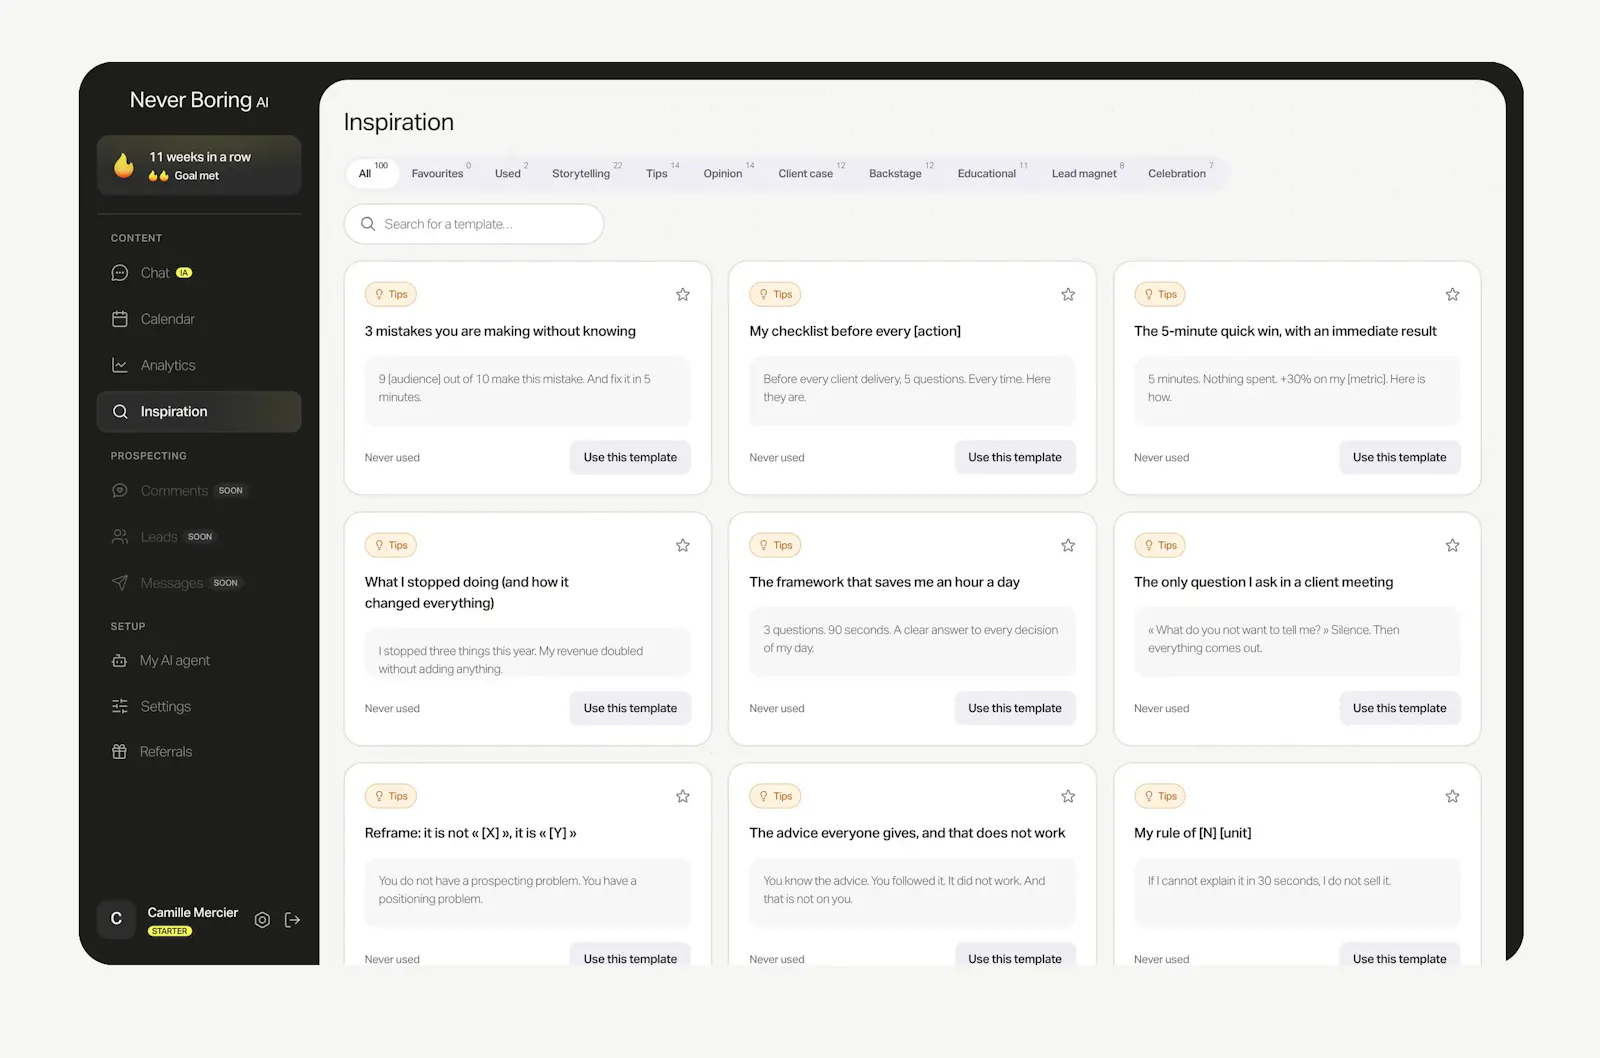Screen dimensions: 1600x1058
Task: Click the My AI agent robot icon
Action: coord(119,660)
